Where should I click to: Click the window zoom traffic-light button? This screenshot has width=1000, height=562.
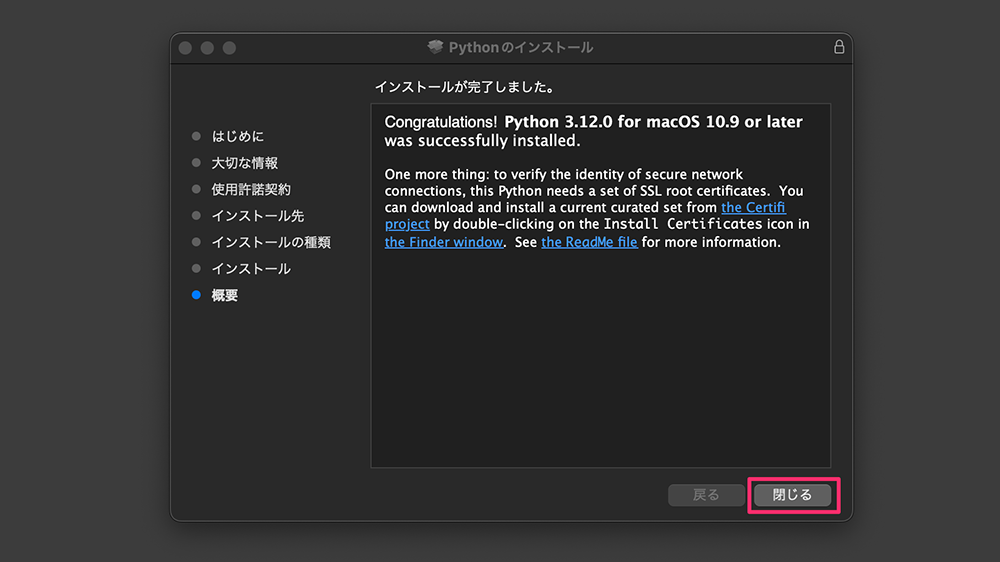[230, 48]
